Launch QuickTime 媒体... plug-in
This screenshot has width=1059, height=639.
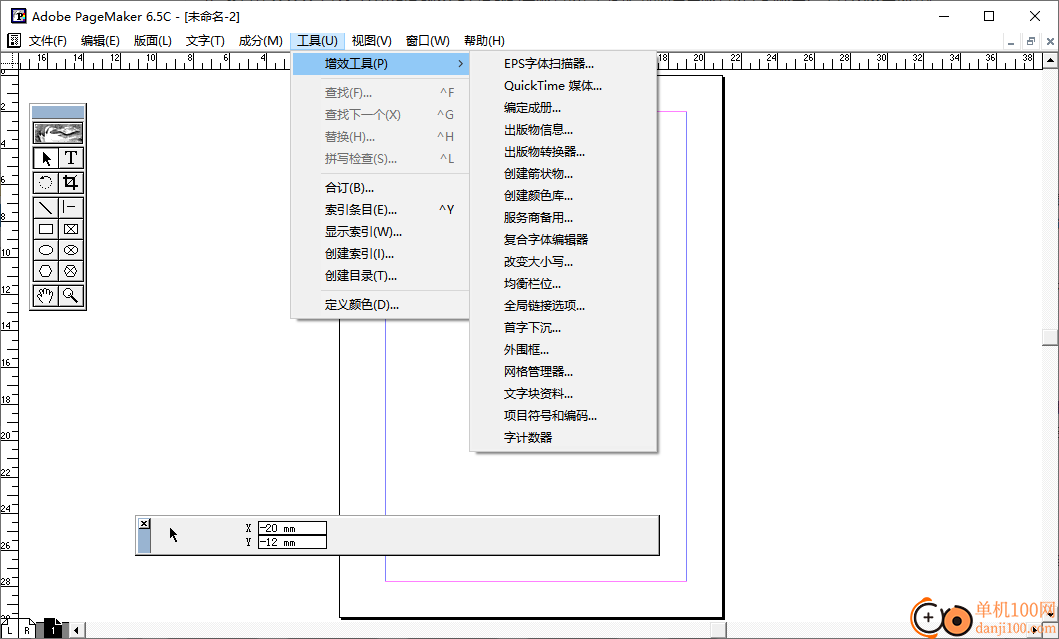(563, 86)
